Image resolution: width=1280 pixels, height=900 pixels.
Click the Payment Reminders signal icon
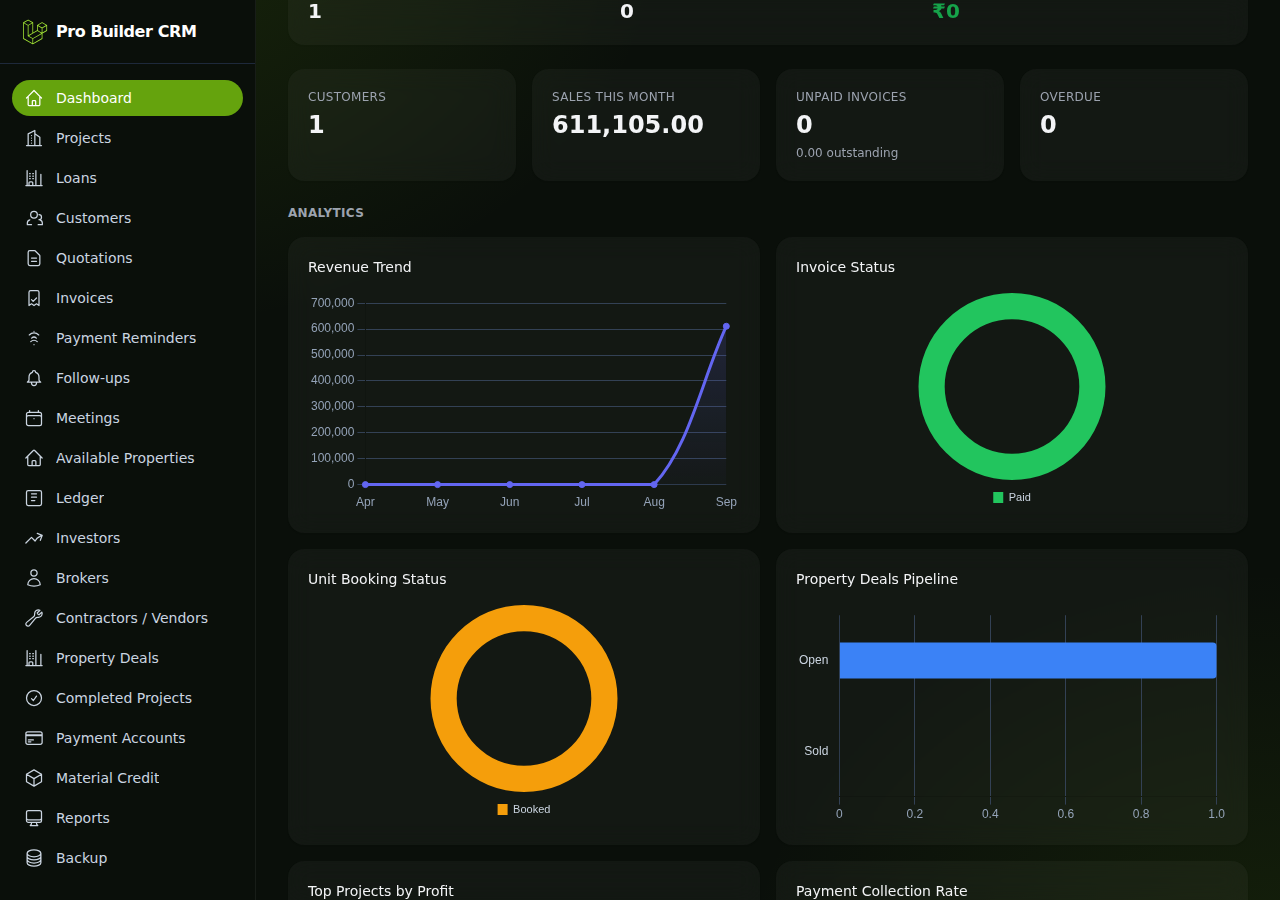point(34,338)
